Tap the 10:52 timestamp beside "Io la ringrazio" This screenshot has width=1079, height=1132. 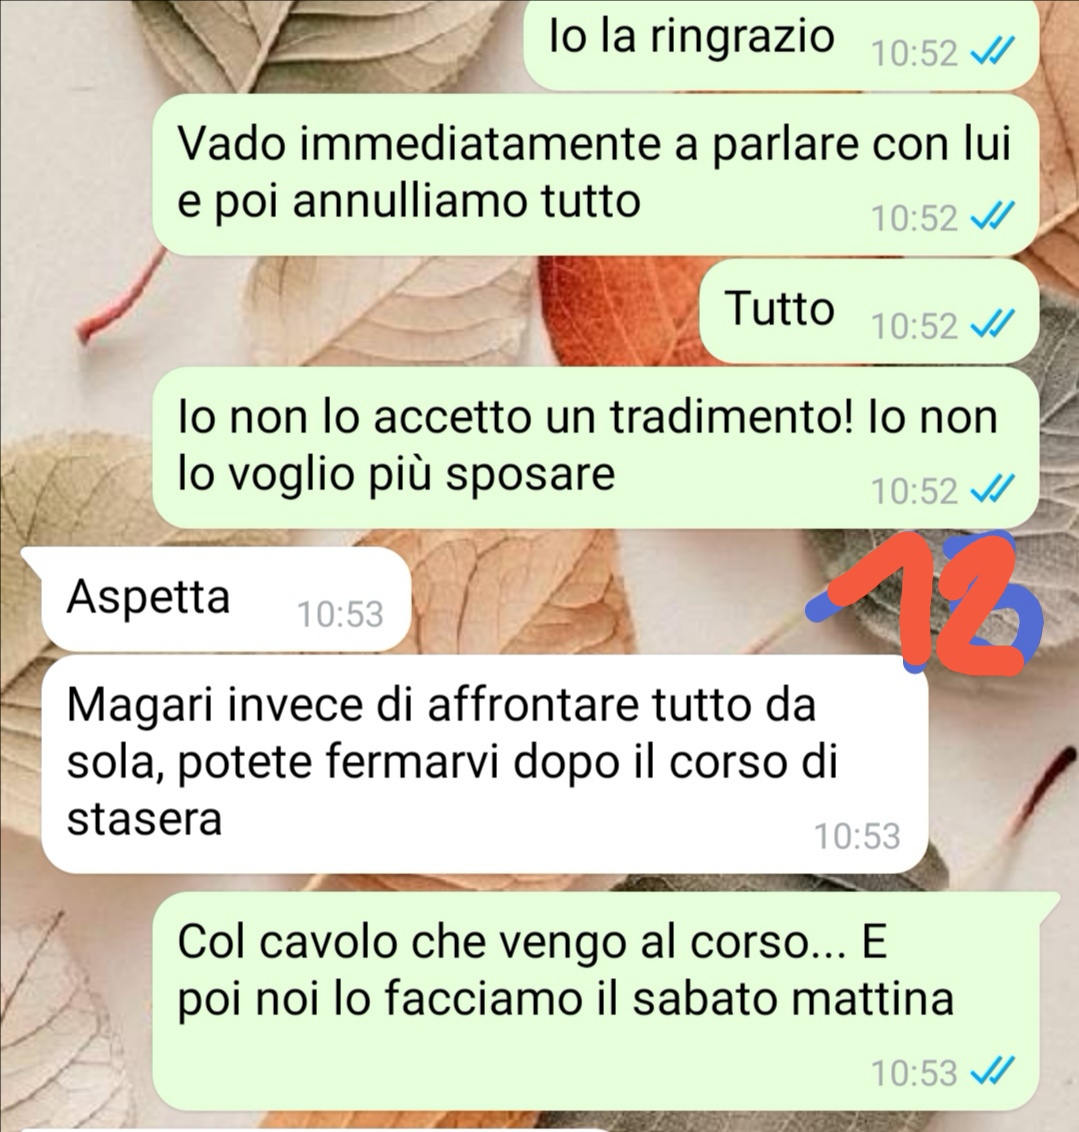click(914, 53)
